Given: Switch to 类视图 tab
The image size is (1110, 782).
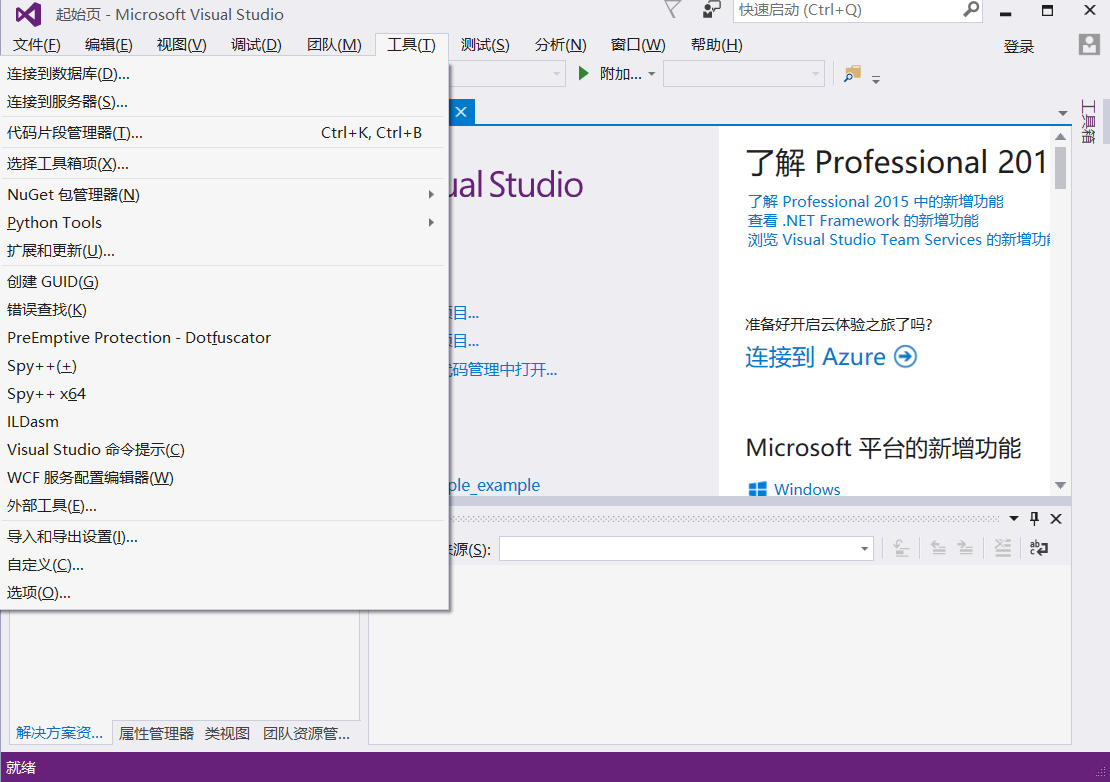Looking at the screenshot, I should click(x=227, y=733).
